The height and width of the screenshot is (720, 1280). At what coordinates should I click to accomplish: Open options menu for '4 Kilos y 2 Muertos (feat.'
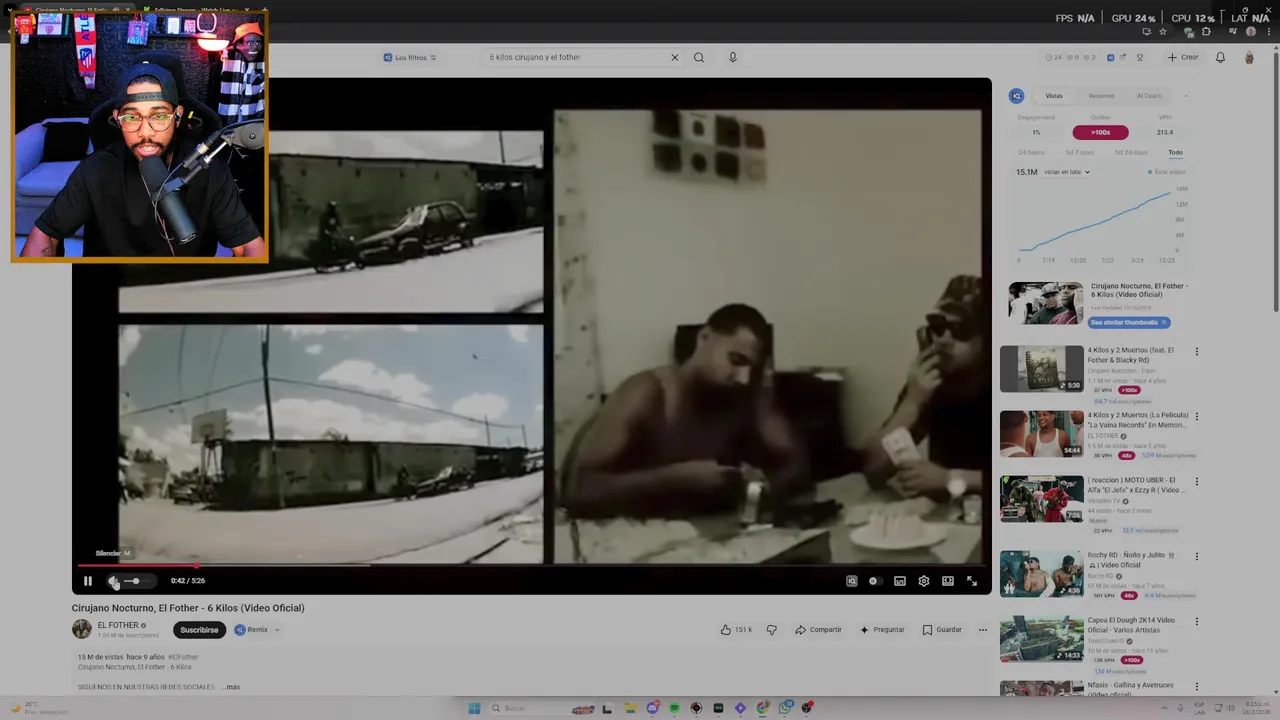pos(1196,352)
